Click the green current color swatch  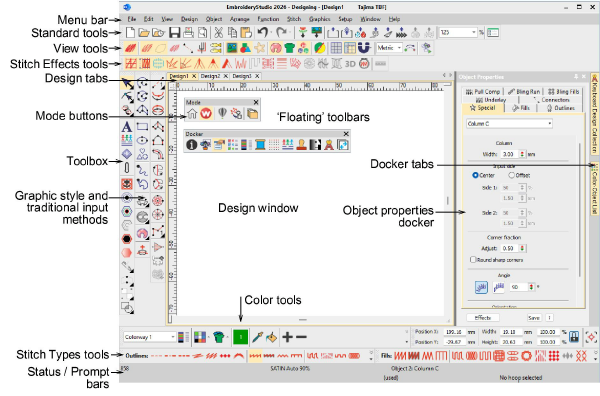click(x=241, y=337)
